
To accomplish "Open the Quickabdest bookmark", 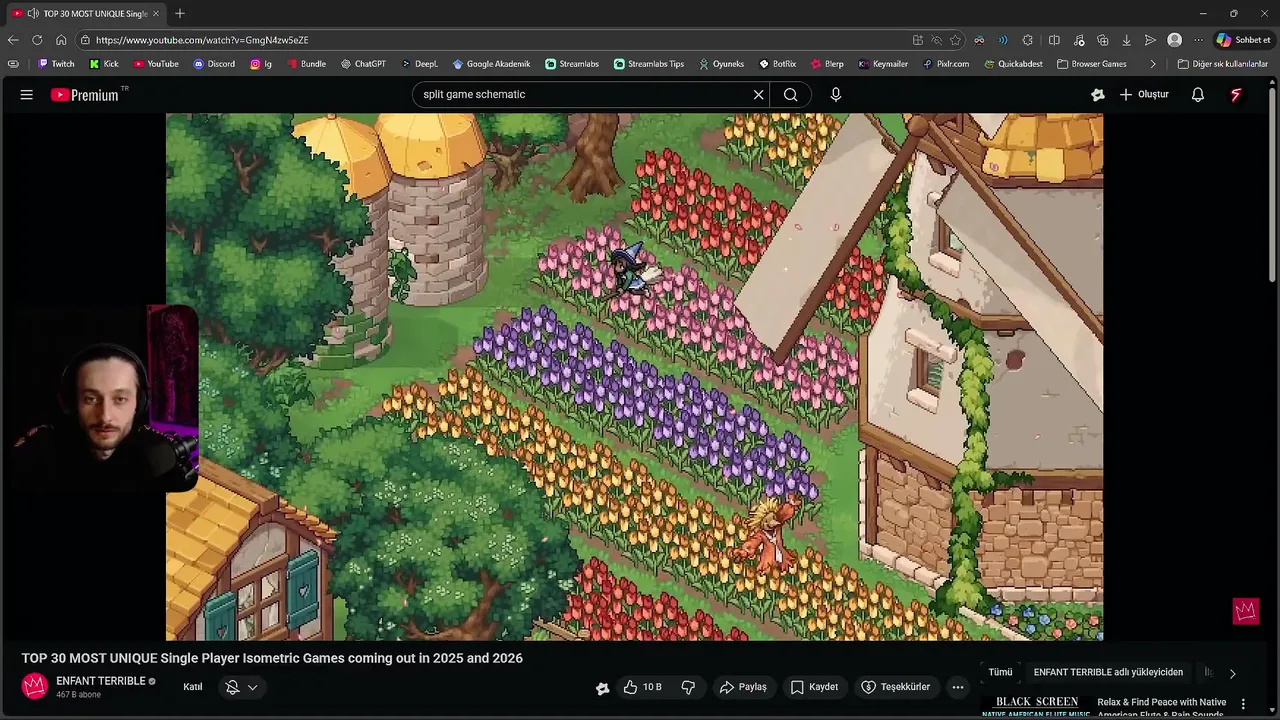I will coord(1013,64).
